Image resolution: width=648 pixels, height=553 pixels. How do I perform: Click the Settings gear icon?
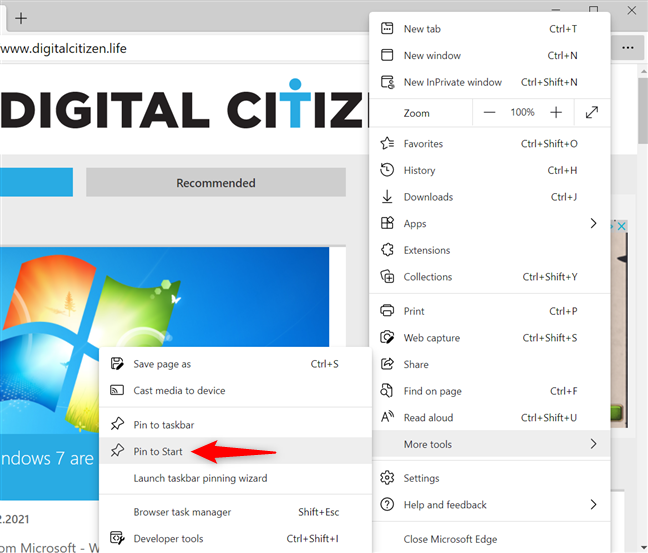[x=387, y=478]
